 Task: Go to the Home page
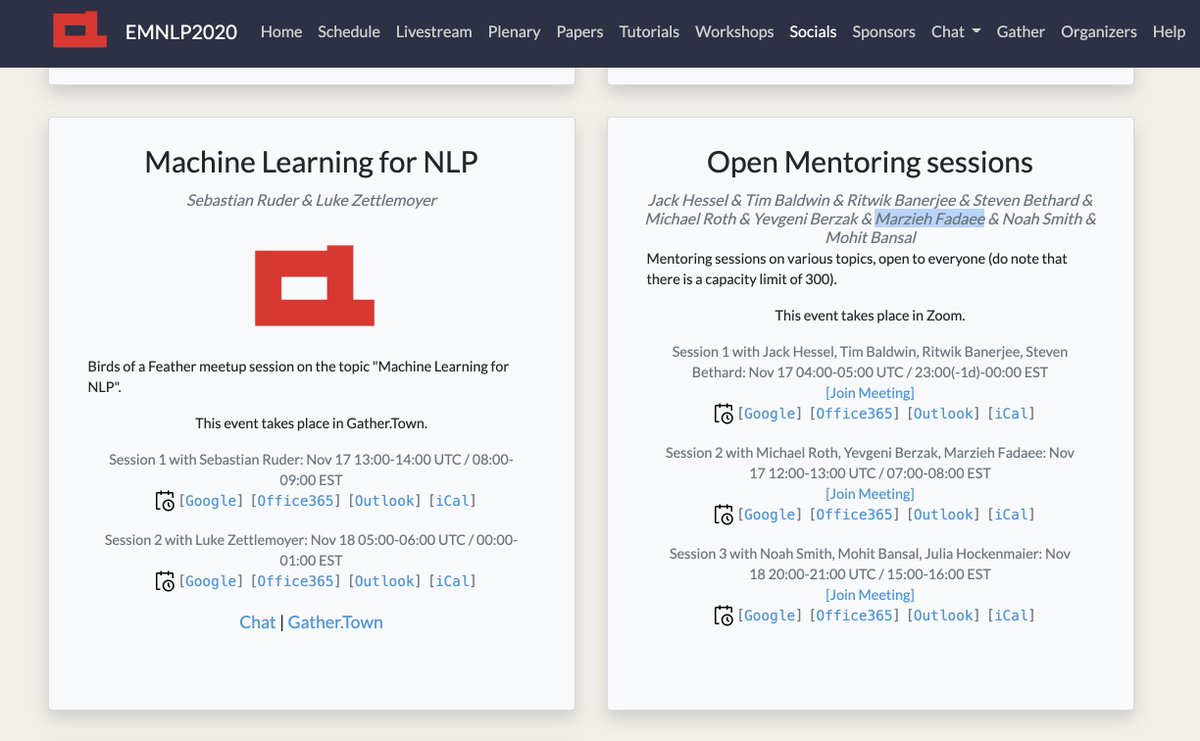click(281, 31)
